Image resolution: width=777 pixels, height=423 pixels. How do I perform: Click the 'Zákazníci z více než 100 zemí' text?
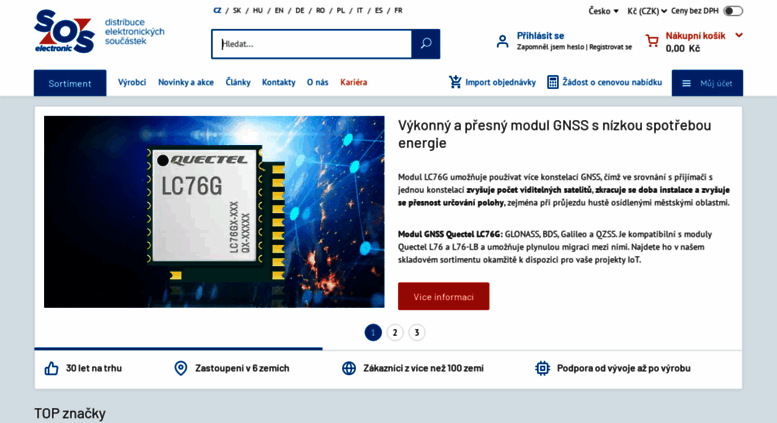(423, 368)
